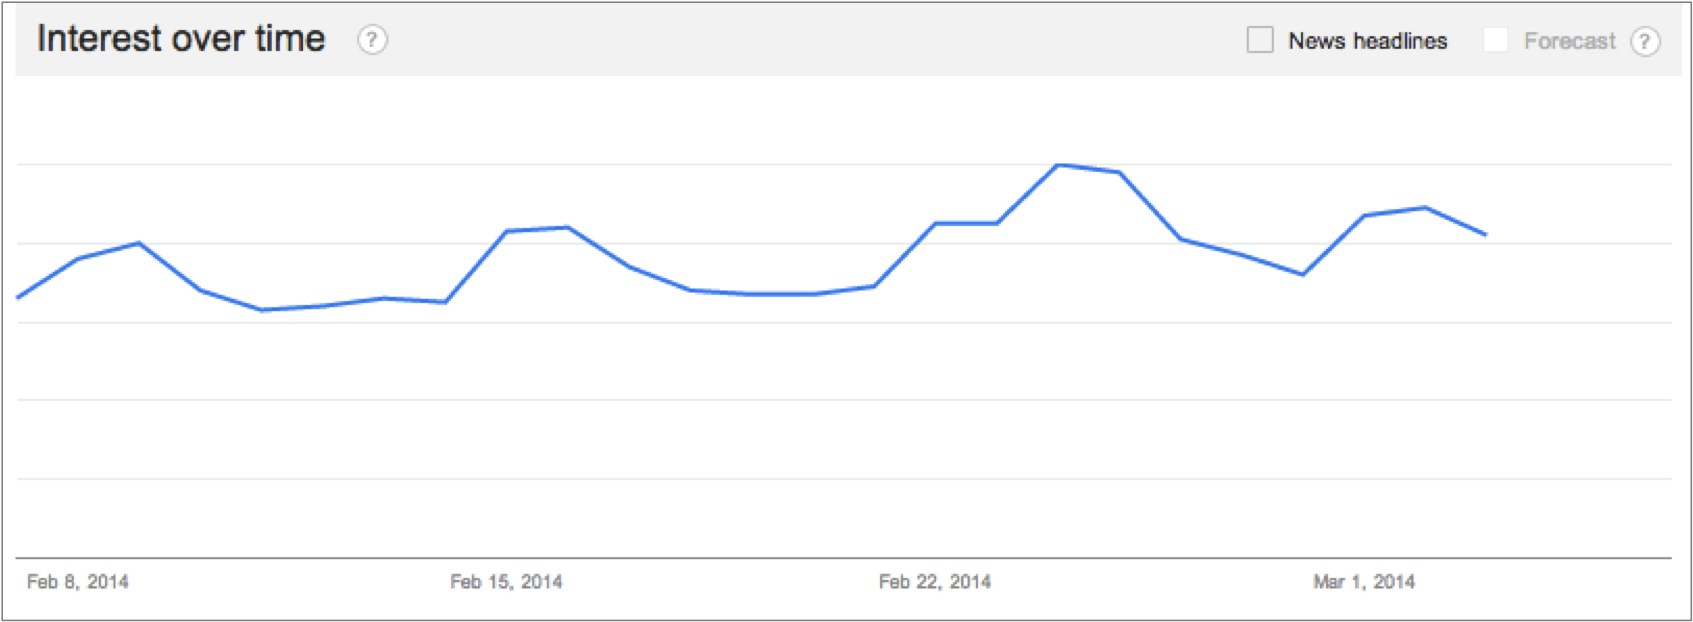Click the Forecast label text
The width and height of the screenshot is (1693, 622).
pyautogui.click(x=1569, y=41)
